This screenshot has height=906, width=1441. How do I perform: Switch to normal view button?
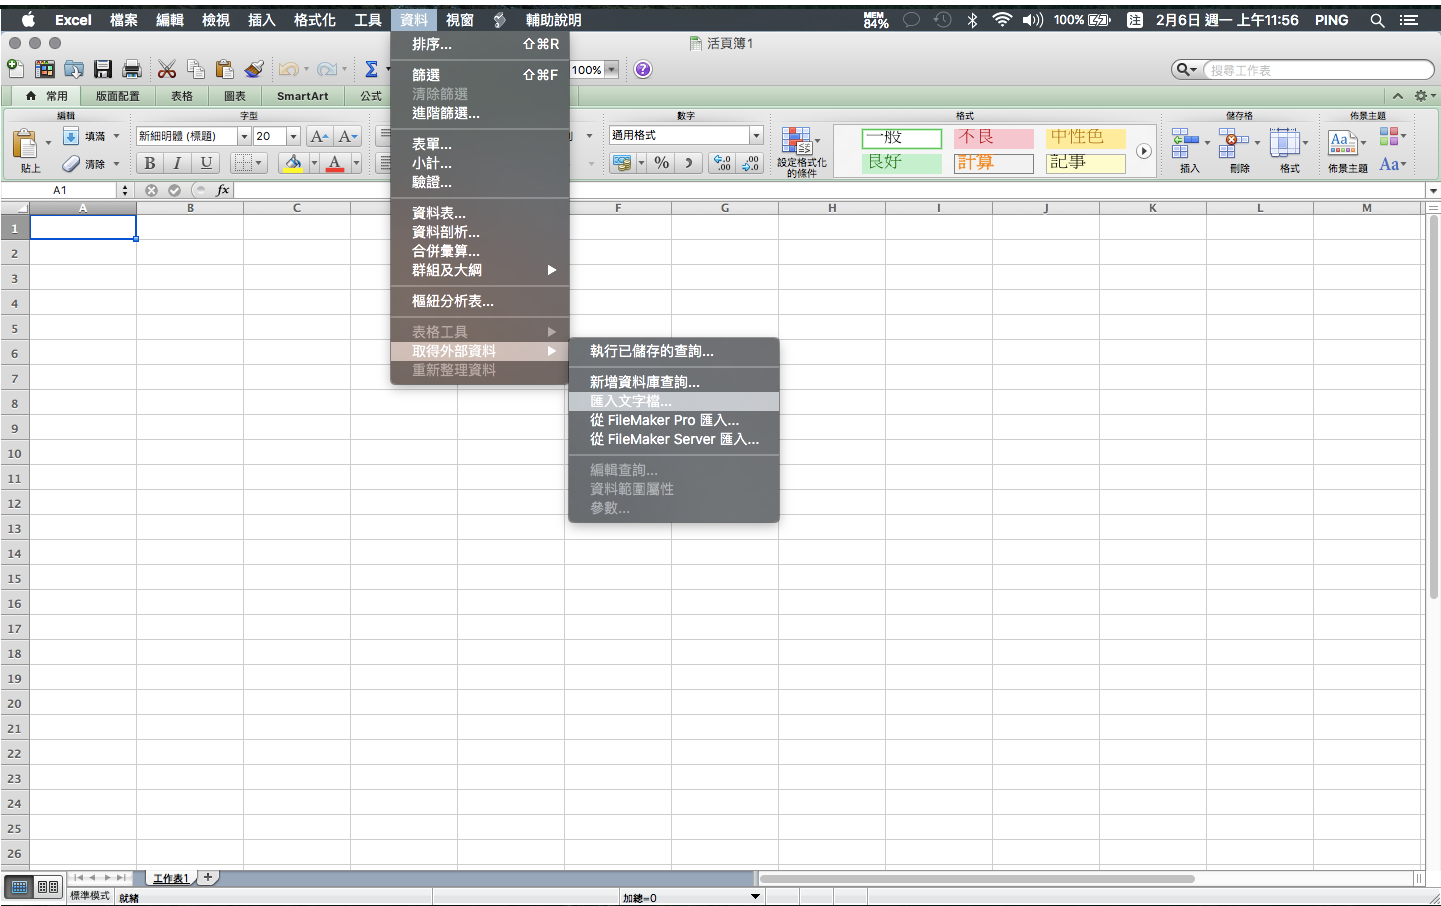coord(20,887)
